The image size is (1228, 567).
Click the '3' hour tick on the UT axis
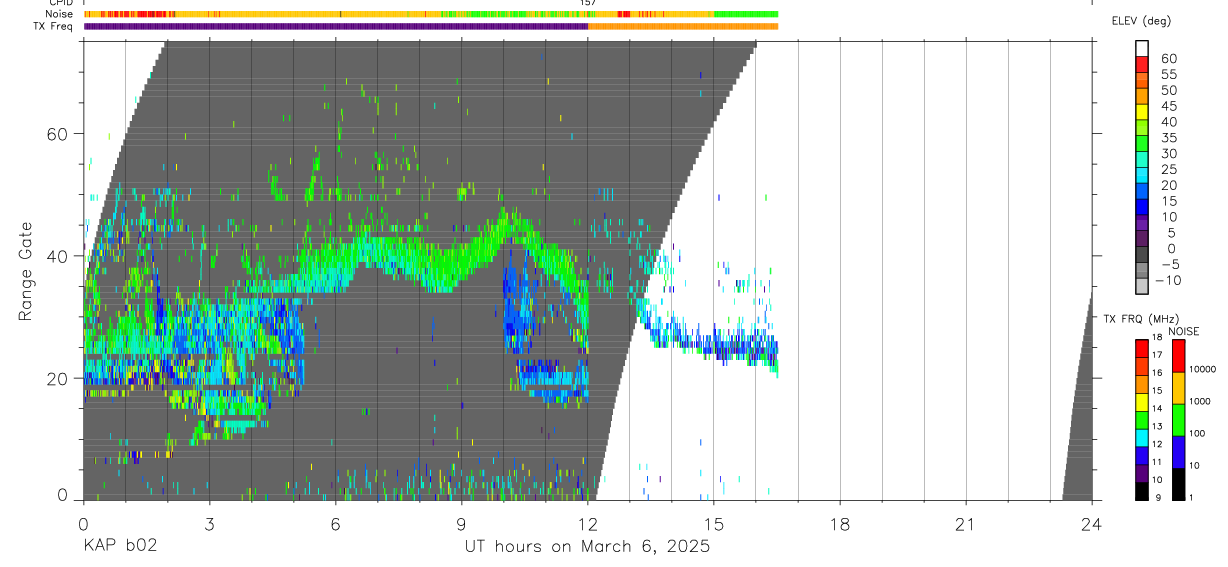coord(209,525)
